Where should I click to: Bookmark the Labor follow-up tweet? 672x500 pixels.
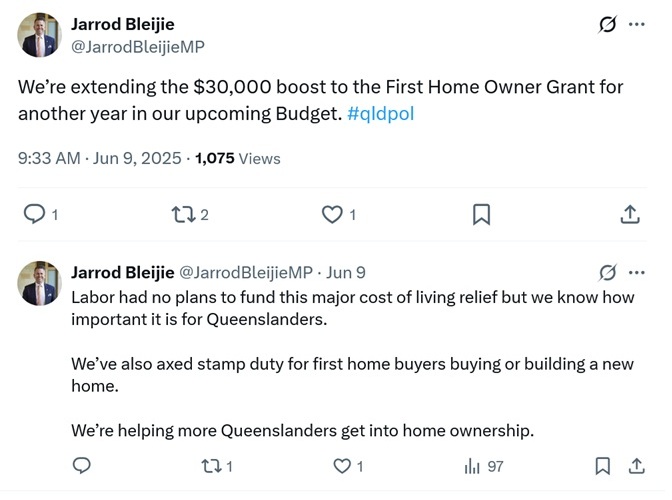pyautogui.click(x=603, y=466)
